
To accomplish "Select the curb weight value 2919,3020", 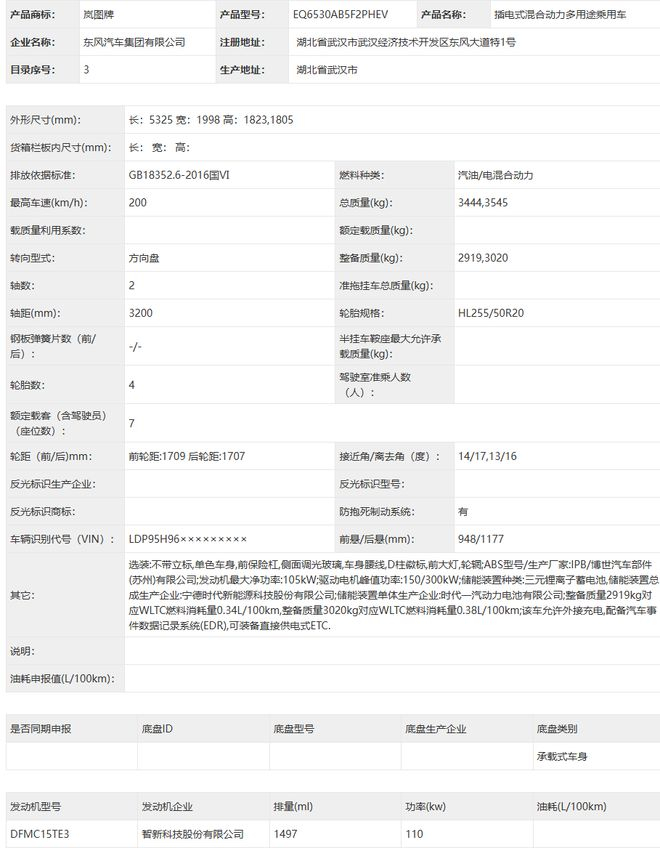I will point(483,258).
